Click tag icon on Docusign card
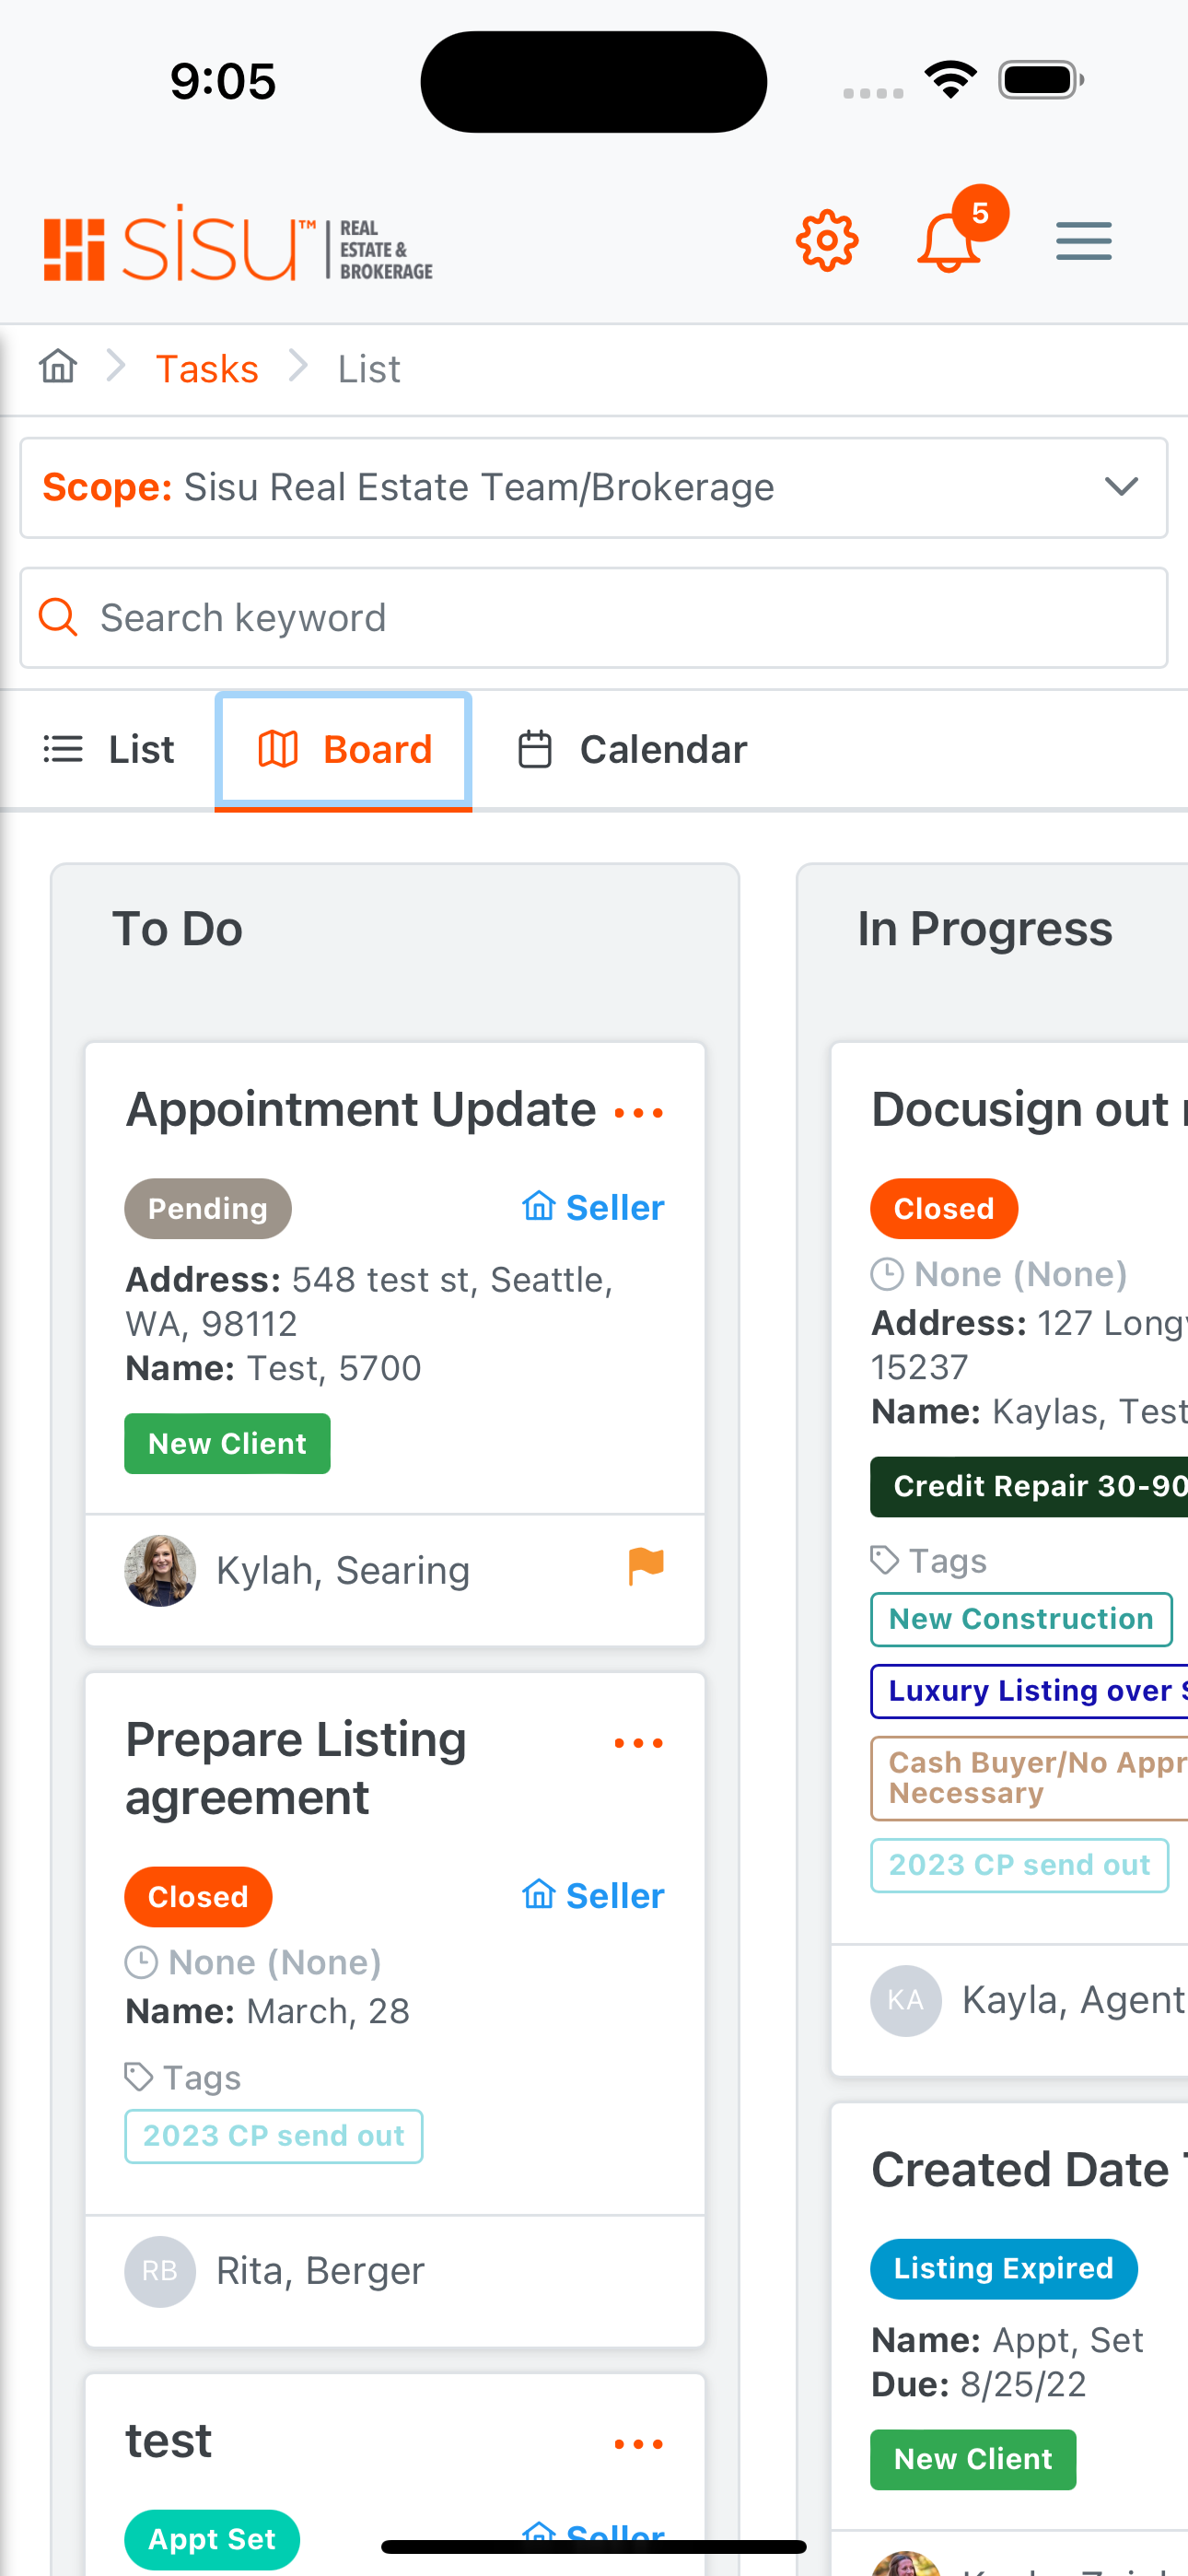 pyautogui.click(x=885, y=1561)
